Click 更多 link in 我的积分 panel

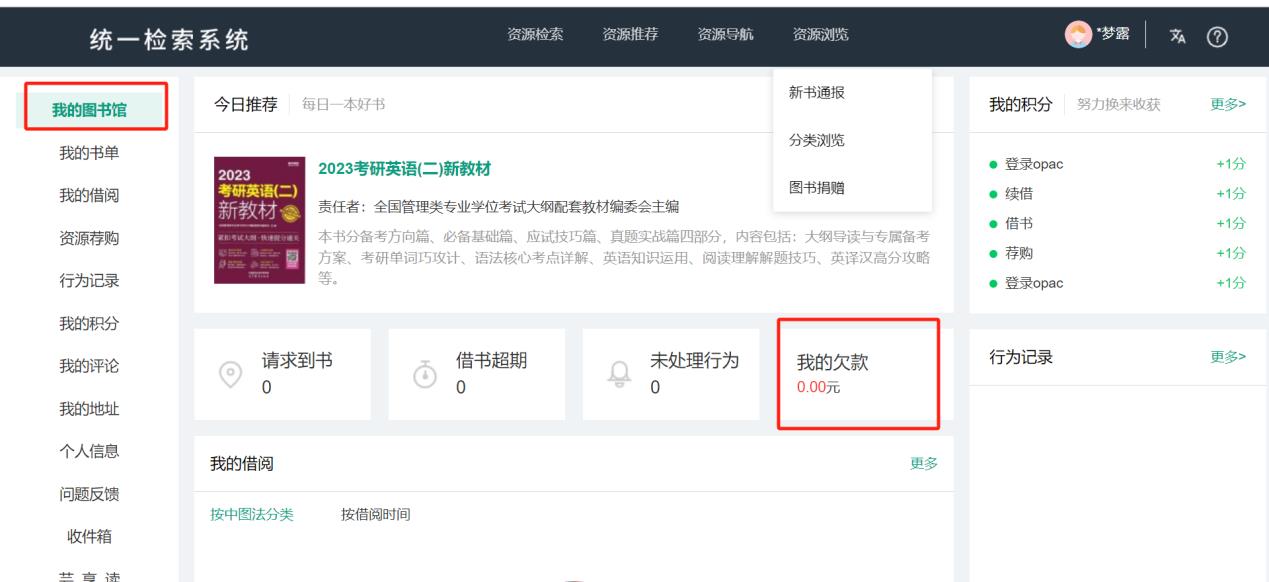coord(1228,105)
